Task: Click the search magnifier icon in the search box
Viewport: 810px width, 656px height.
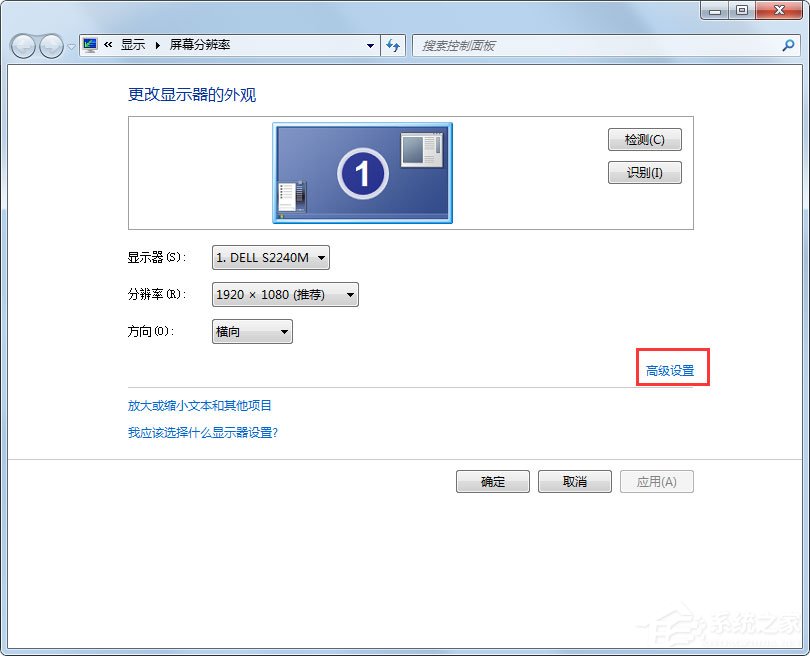Action: 789,45
